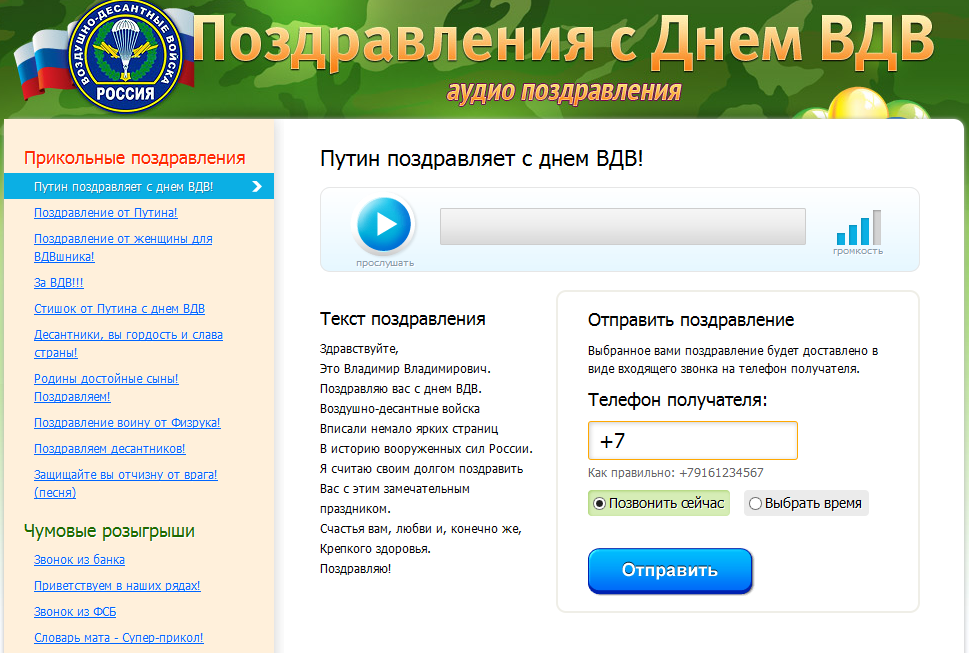
Task: Open 'Словарь мата - Супер-прикол!' link
Action: pos(119,638)
